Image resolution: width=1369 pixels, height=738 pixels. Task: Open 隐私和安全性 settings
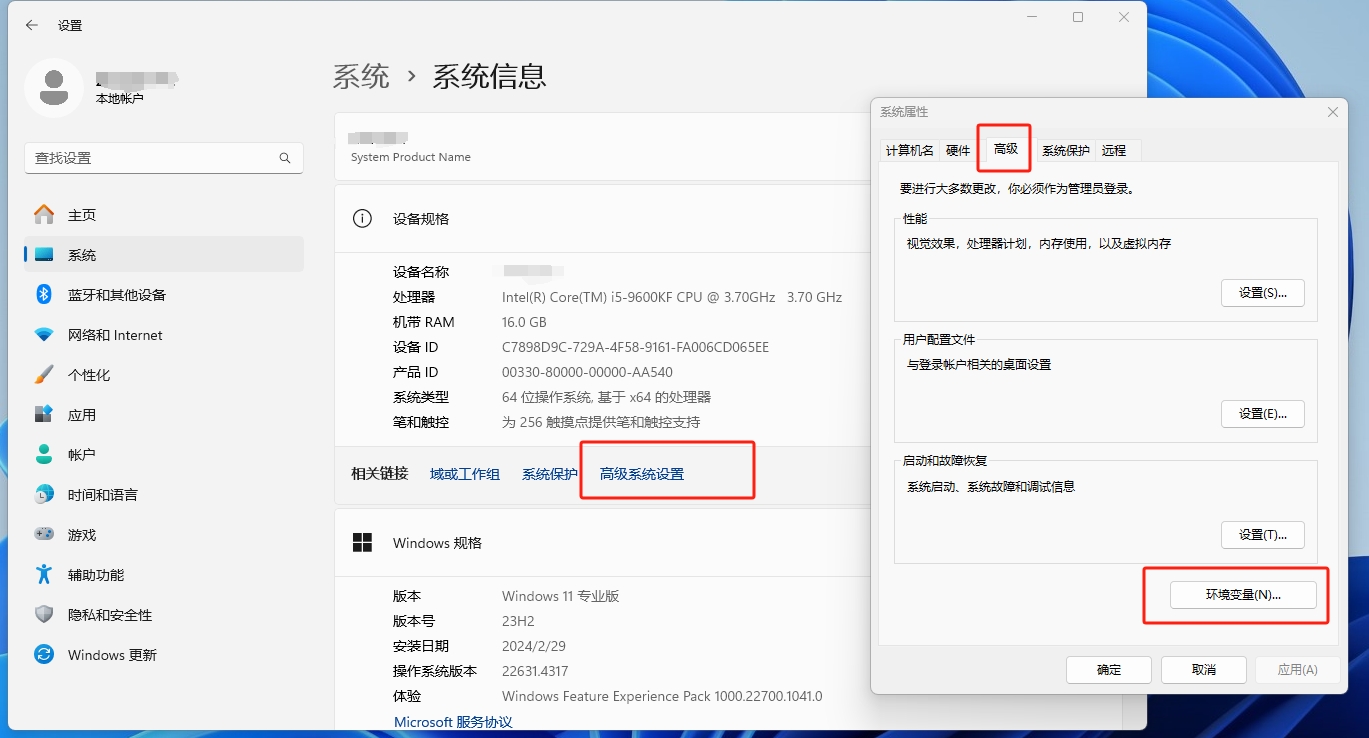164,615
